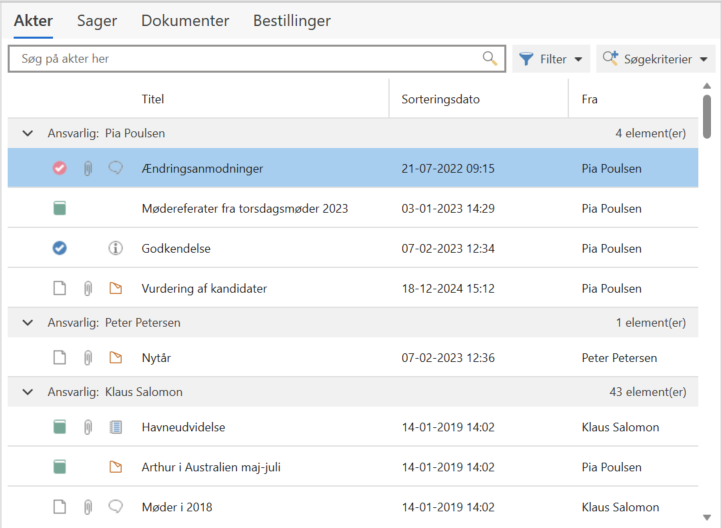Switch to the Sager tab
Viewport: 721px width, 528px height.
[x=97, y=21]
